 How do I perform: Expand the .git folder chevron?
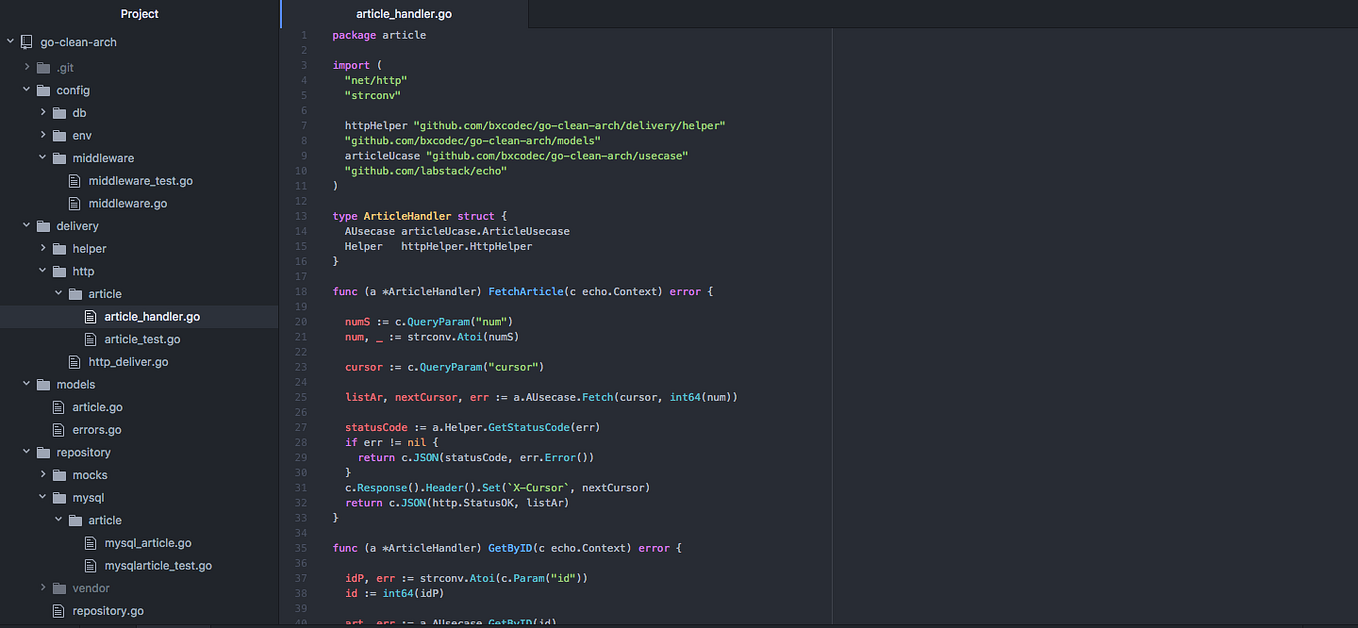click(27, 67)
